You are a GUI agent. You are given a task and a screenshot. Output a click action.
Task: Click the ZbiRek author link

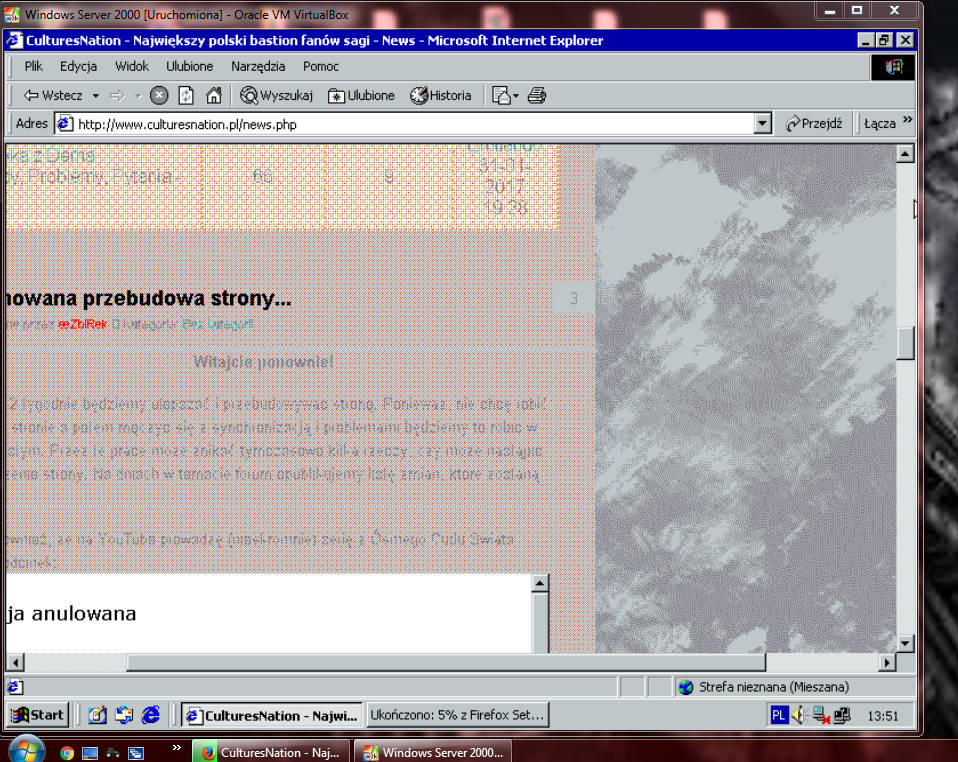(x=82, y=324)
